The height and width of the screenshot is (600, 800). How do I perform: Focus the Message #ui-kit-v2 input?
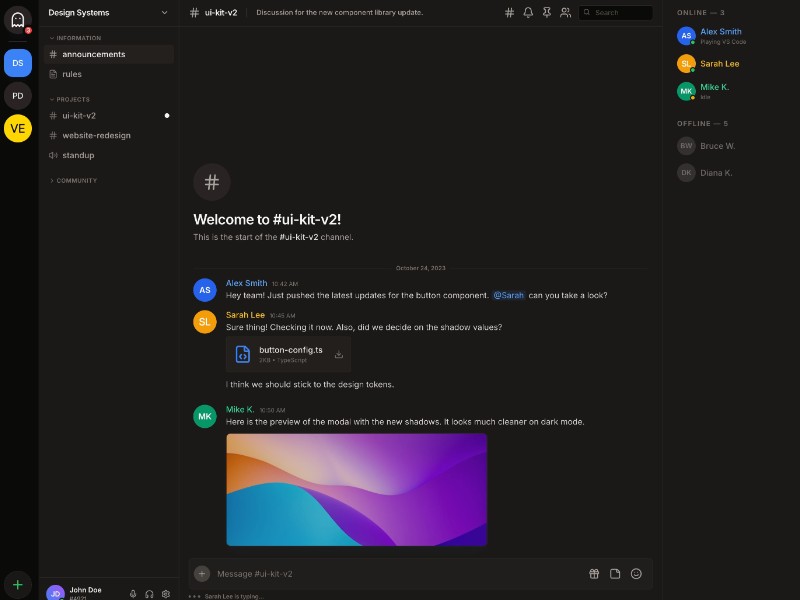[398, 574]
